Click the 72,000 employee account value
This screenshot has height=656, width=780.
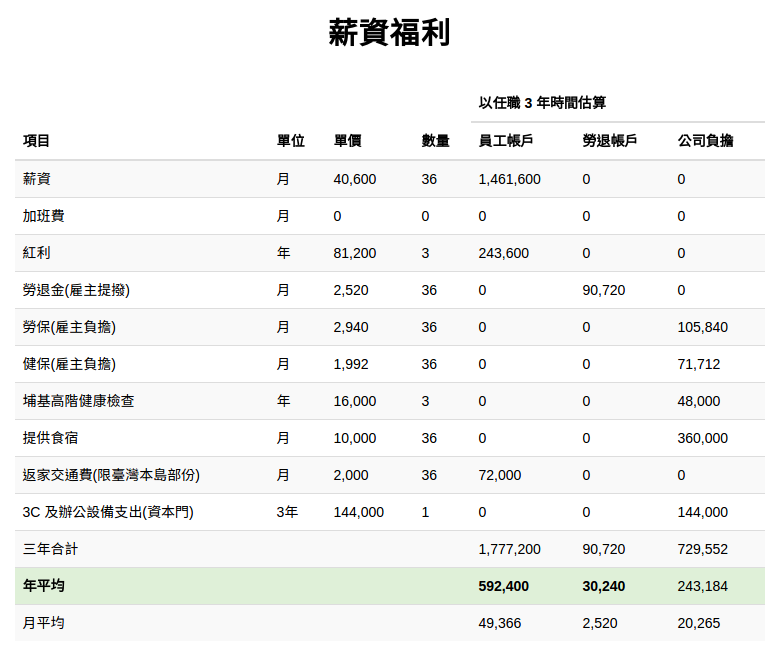point(499,475)
